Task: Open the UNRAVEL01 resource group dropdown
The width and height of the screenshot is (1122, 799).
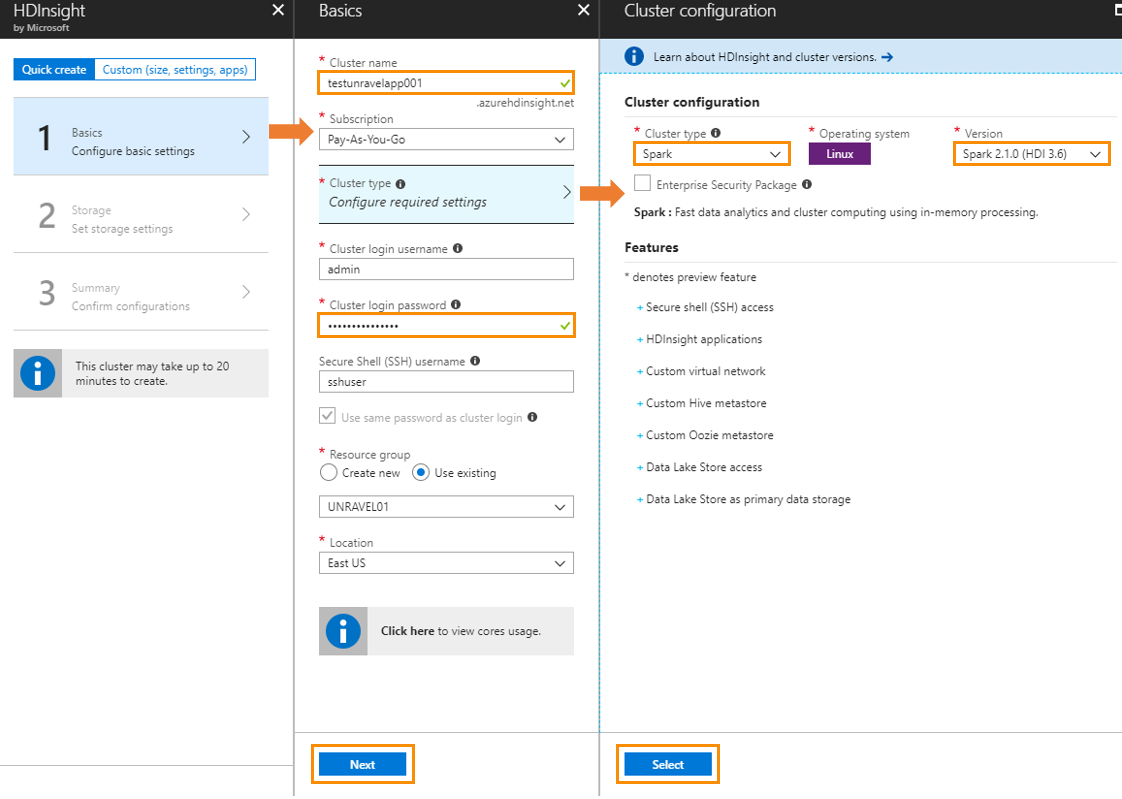Action: 447,507
